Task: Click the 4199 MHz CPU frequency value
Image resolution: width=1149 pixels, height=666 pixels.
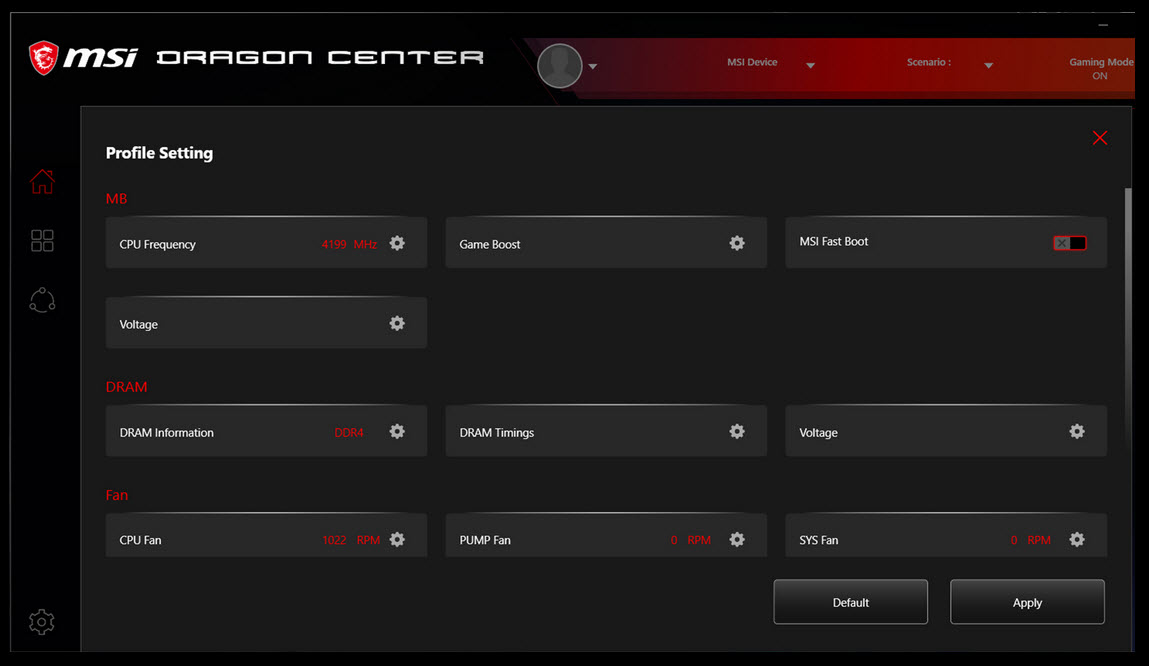Action: coord(350,244)
